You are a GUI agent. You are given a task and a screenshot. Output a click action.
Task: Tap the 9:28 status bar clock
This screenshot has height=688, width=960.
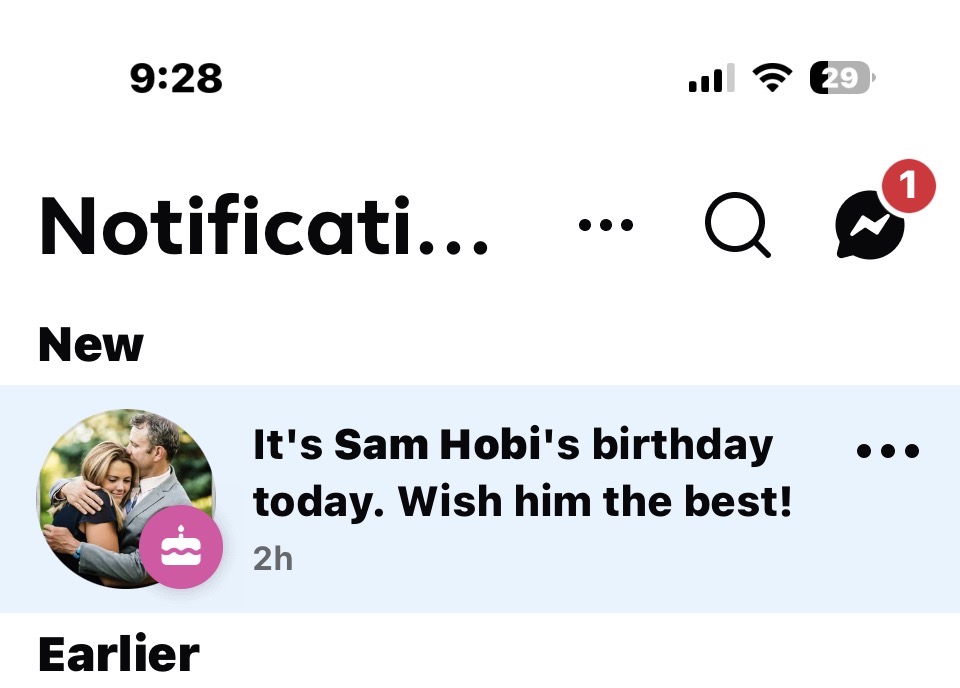176,78
